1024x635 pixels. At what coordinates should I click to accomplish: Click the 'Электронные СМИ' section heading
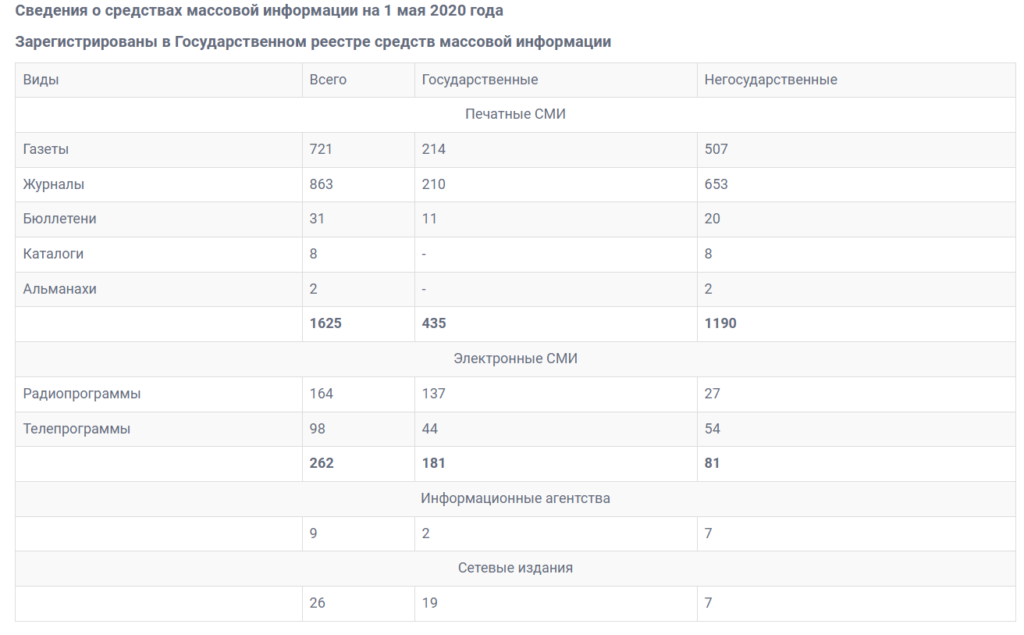point(515,359)
